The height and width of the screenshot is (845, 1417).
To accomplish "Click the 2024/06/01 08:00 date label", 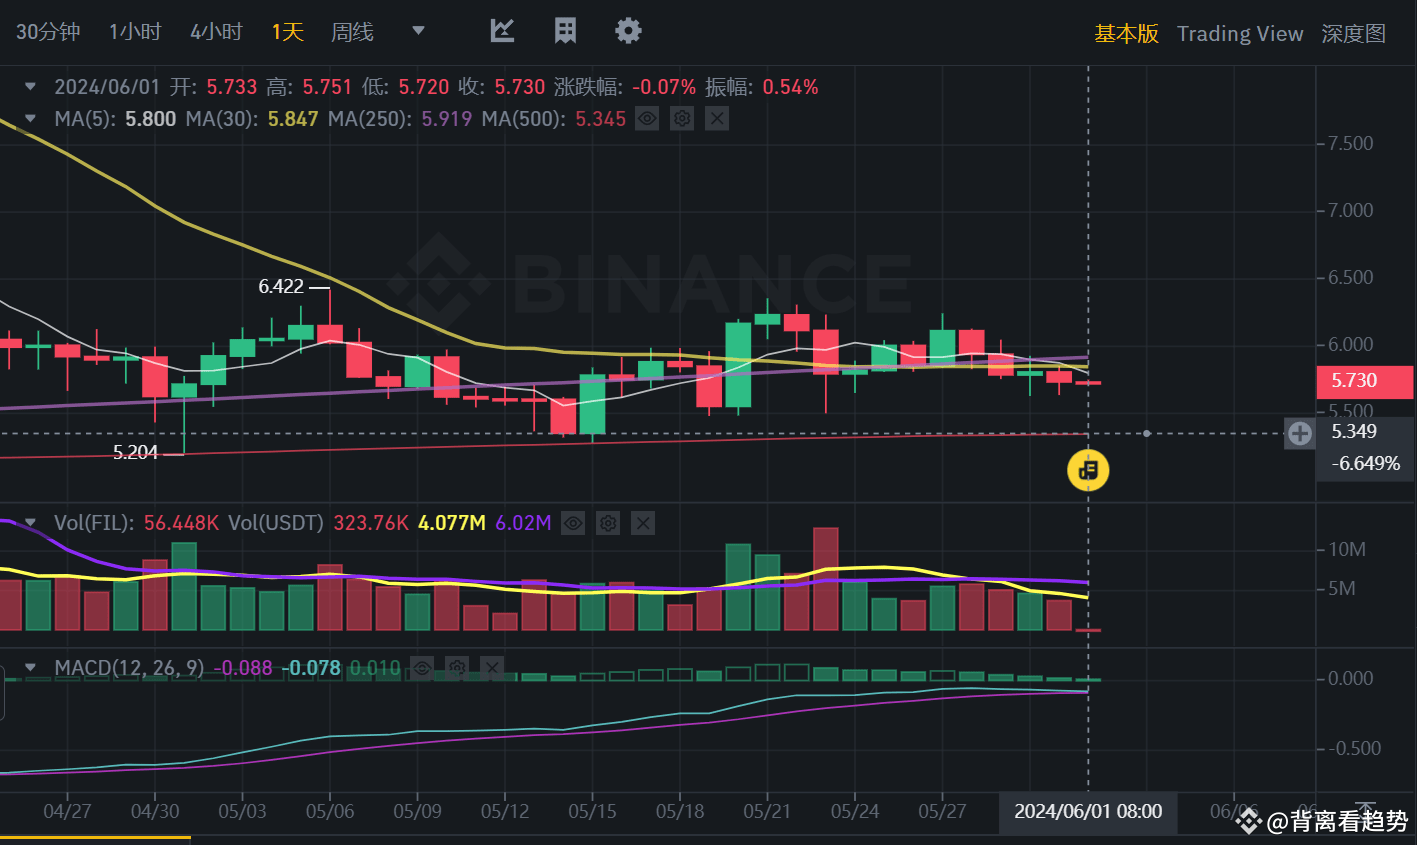I will pos(1087,813).
